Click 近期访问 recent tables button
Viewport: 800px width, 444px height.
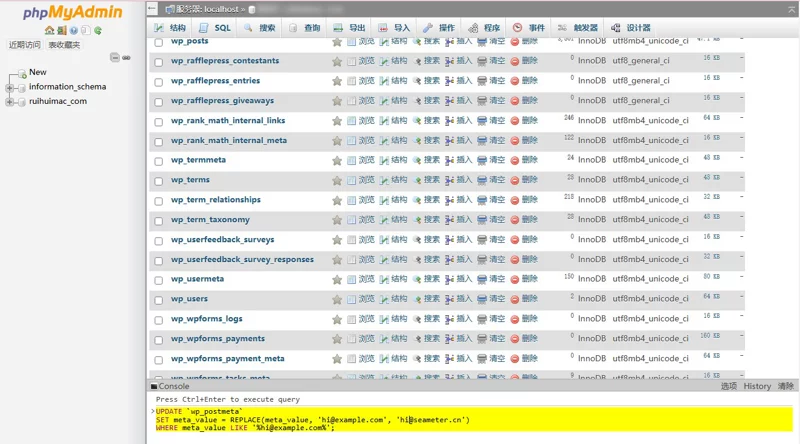pyautogui.click(x=24, y=45)
